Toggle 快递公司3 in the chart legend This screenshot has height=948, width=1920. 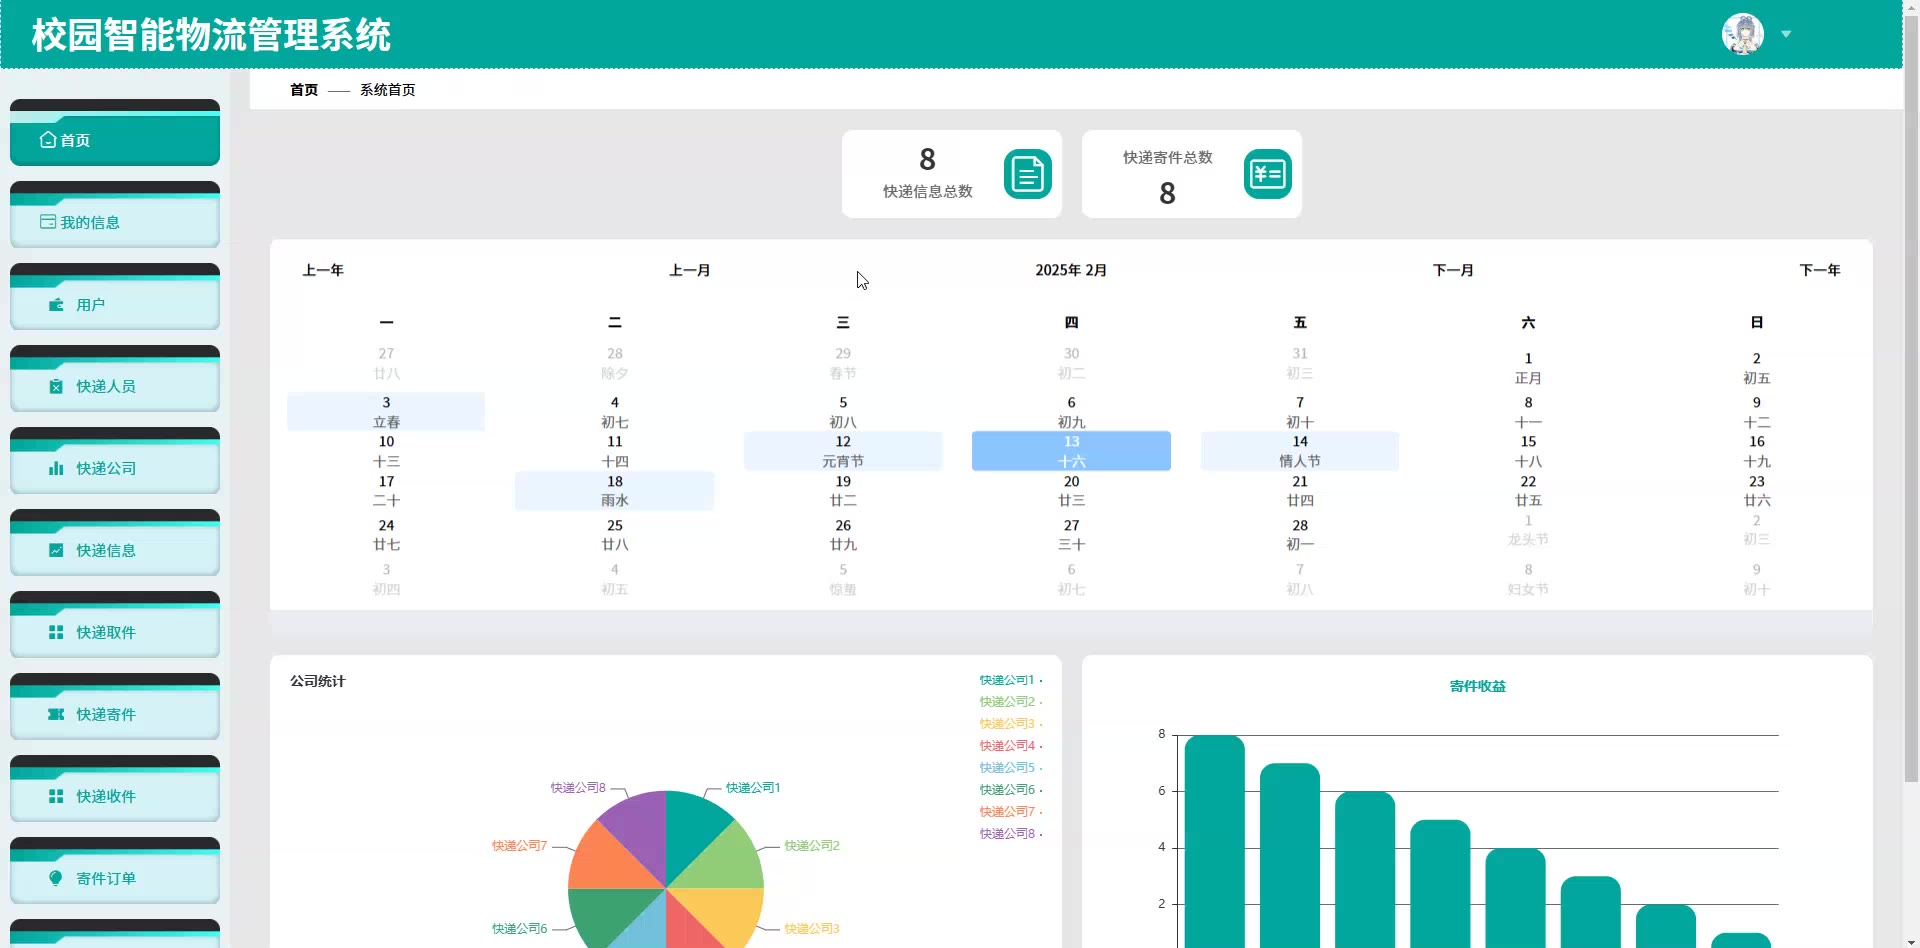[x=1011, y=724]
